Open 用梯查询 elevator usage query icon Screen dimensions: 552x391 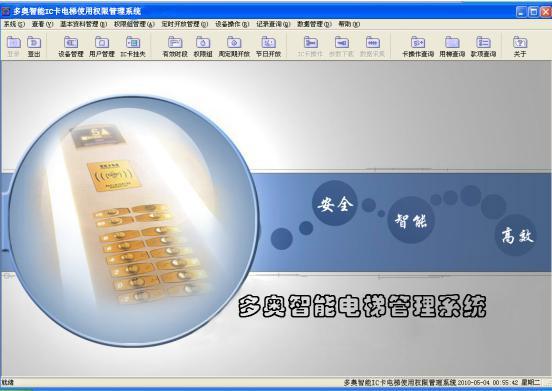pos(452,46)
